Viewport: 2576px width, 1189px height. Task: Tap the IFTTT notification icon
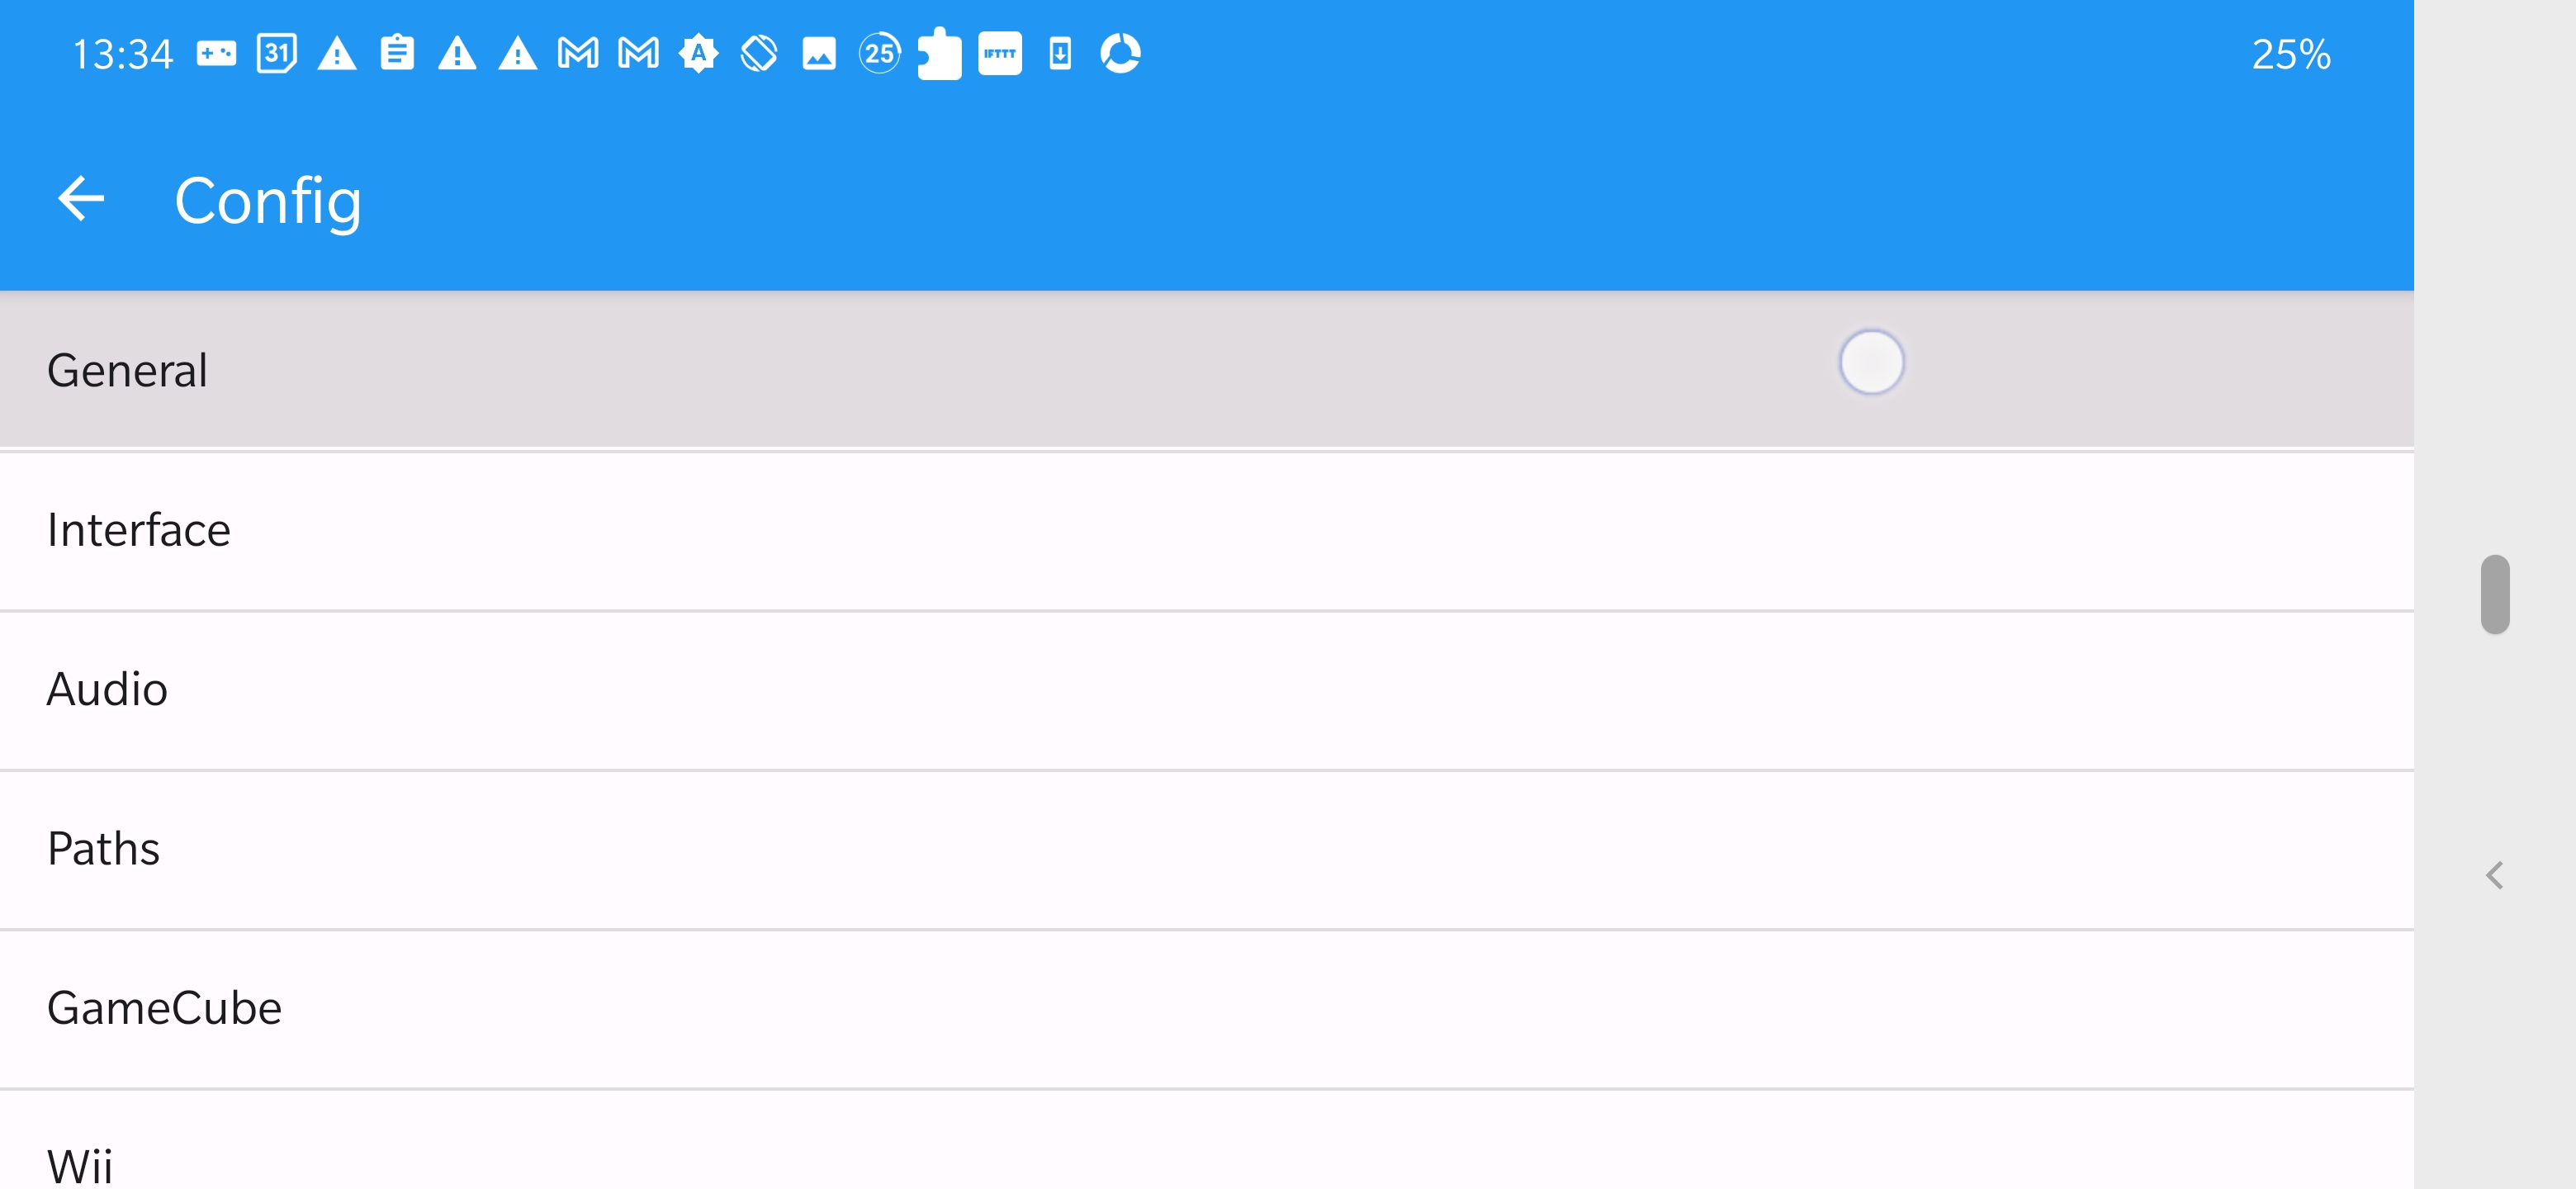coord(999,53)
